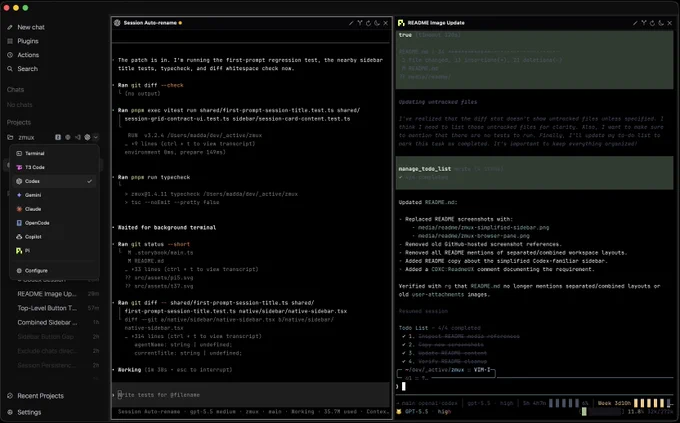Click the 'Ran git status --short' line
680x423 pixels.
154,244
